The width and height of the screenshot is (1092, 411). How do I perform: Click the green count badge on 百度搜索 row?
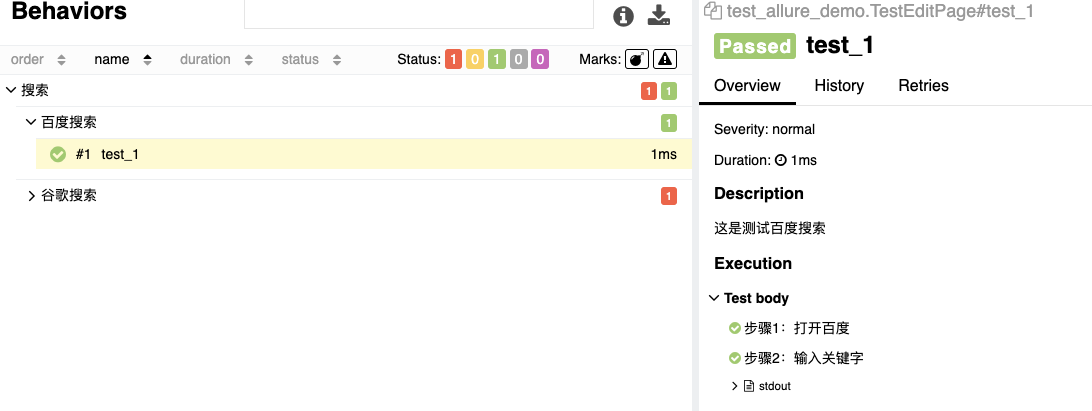(x=669, y=124)
